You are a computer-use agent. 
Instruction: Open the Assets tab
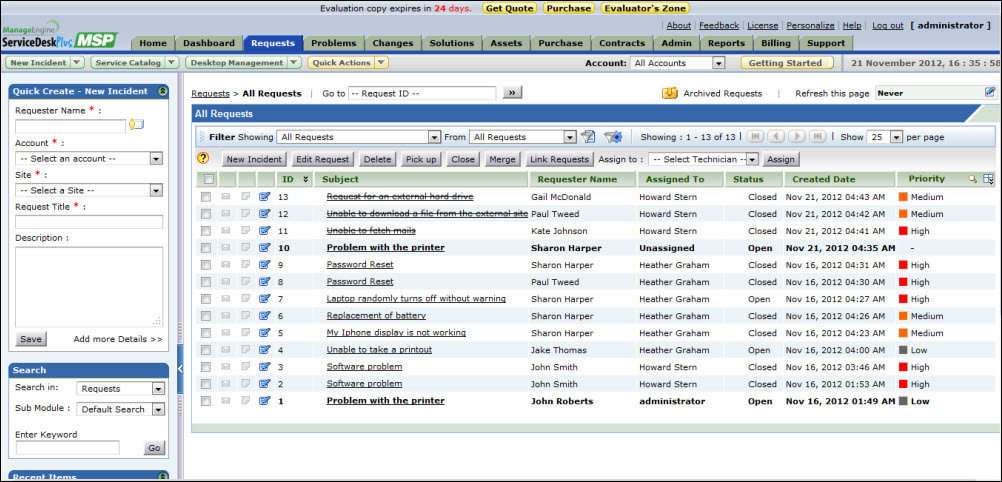505,43
